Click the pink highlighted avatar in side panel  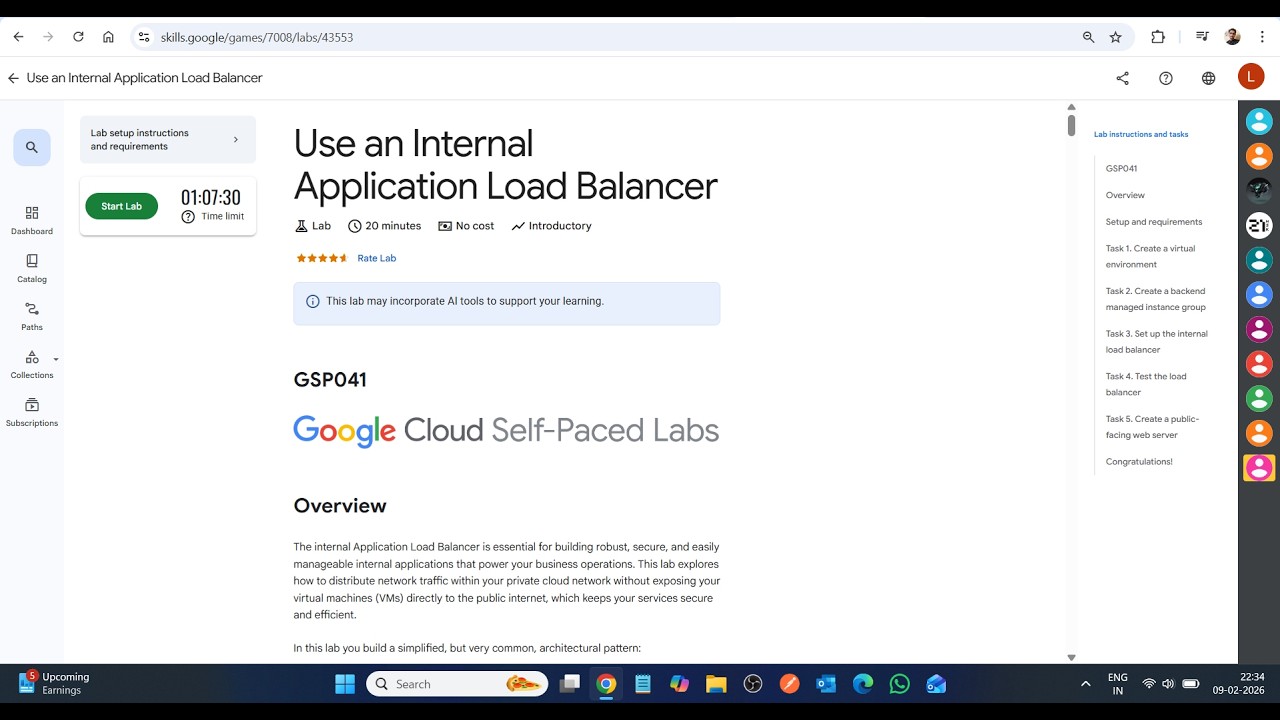pyautogui.click(x=1259, y=467)
